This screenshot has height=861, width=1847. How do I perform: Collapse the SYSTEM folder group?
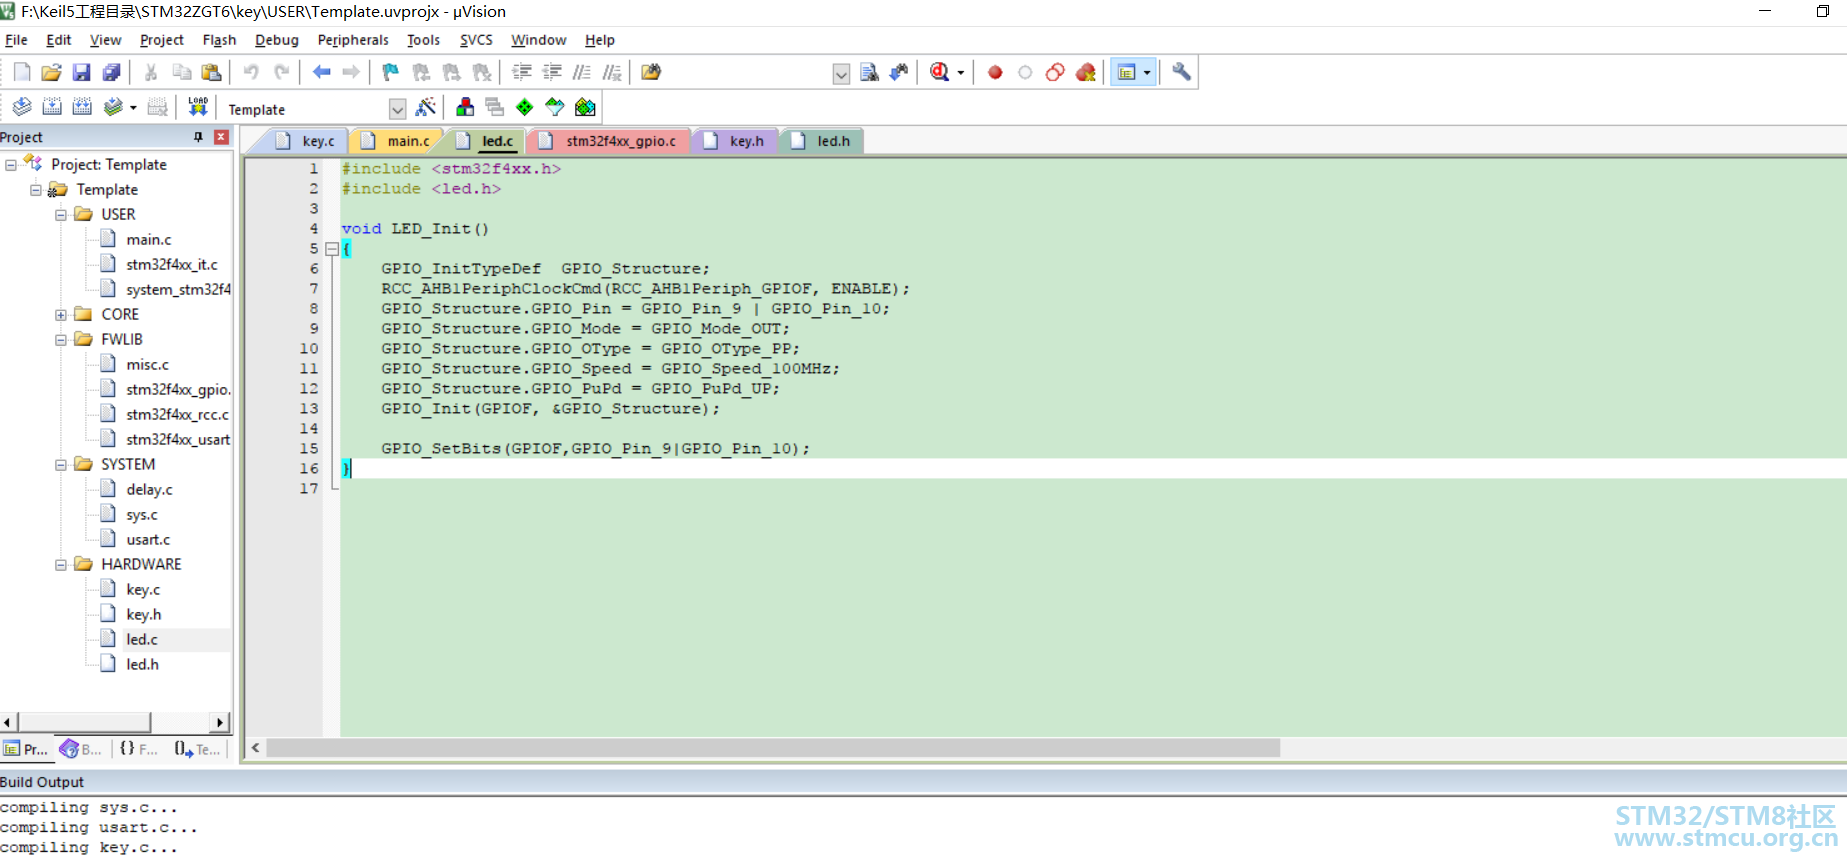[x=61, y=465]
